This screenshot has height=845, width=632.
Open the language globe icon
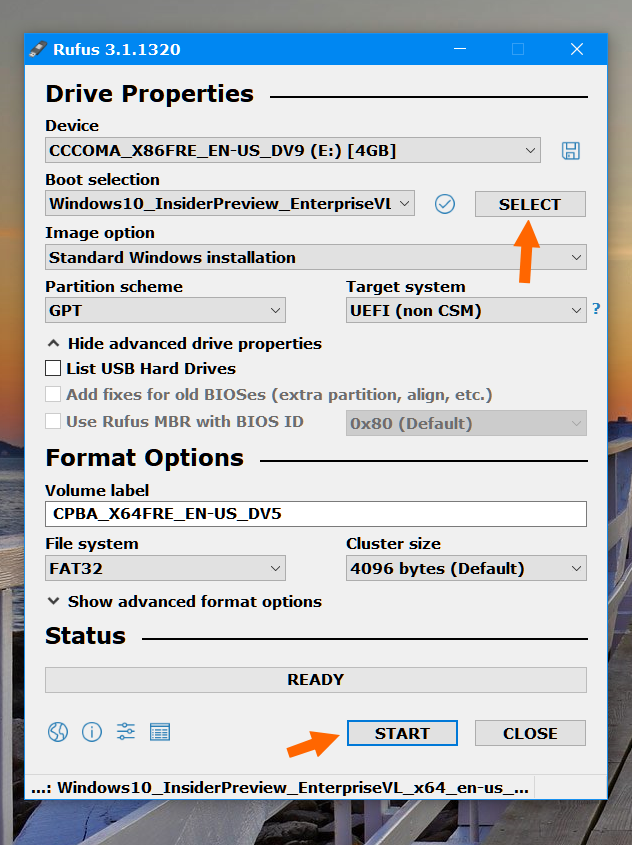point(58,732)
